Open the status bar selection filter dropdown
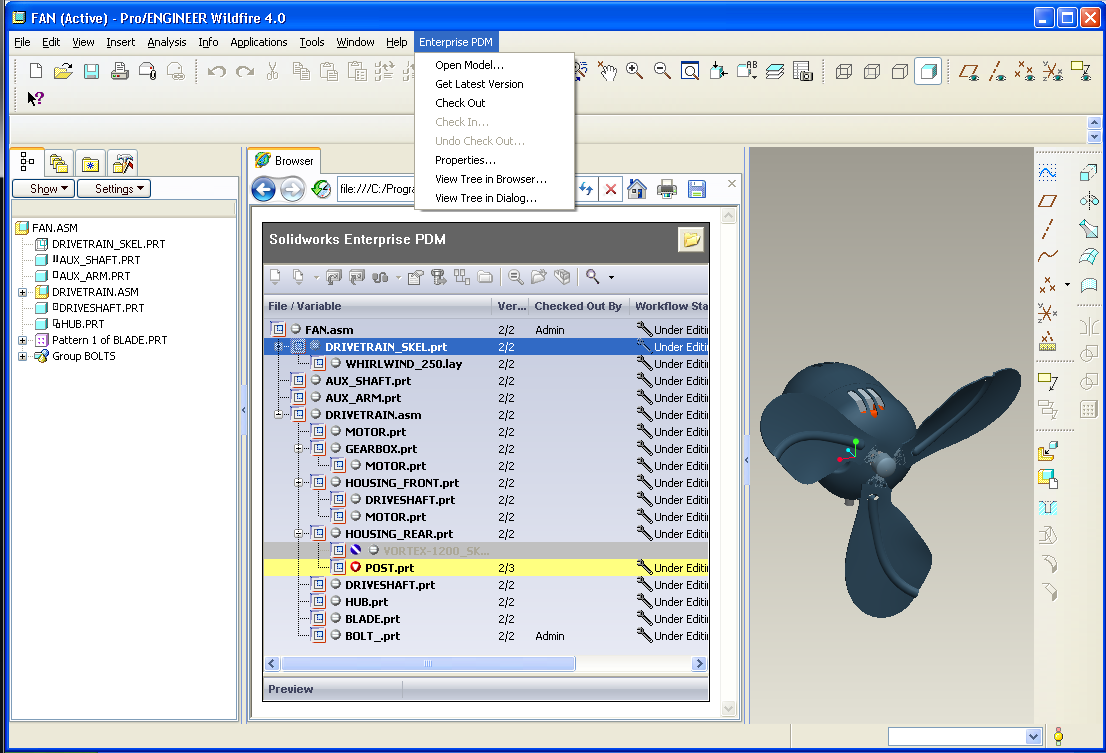This screenshot has width=1106, height=753. coord(1033,737)
